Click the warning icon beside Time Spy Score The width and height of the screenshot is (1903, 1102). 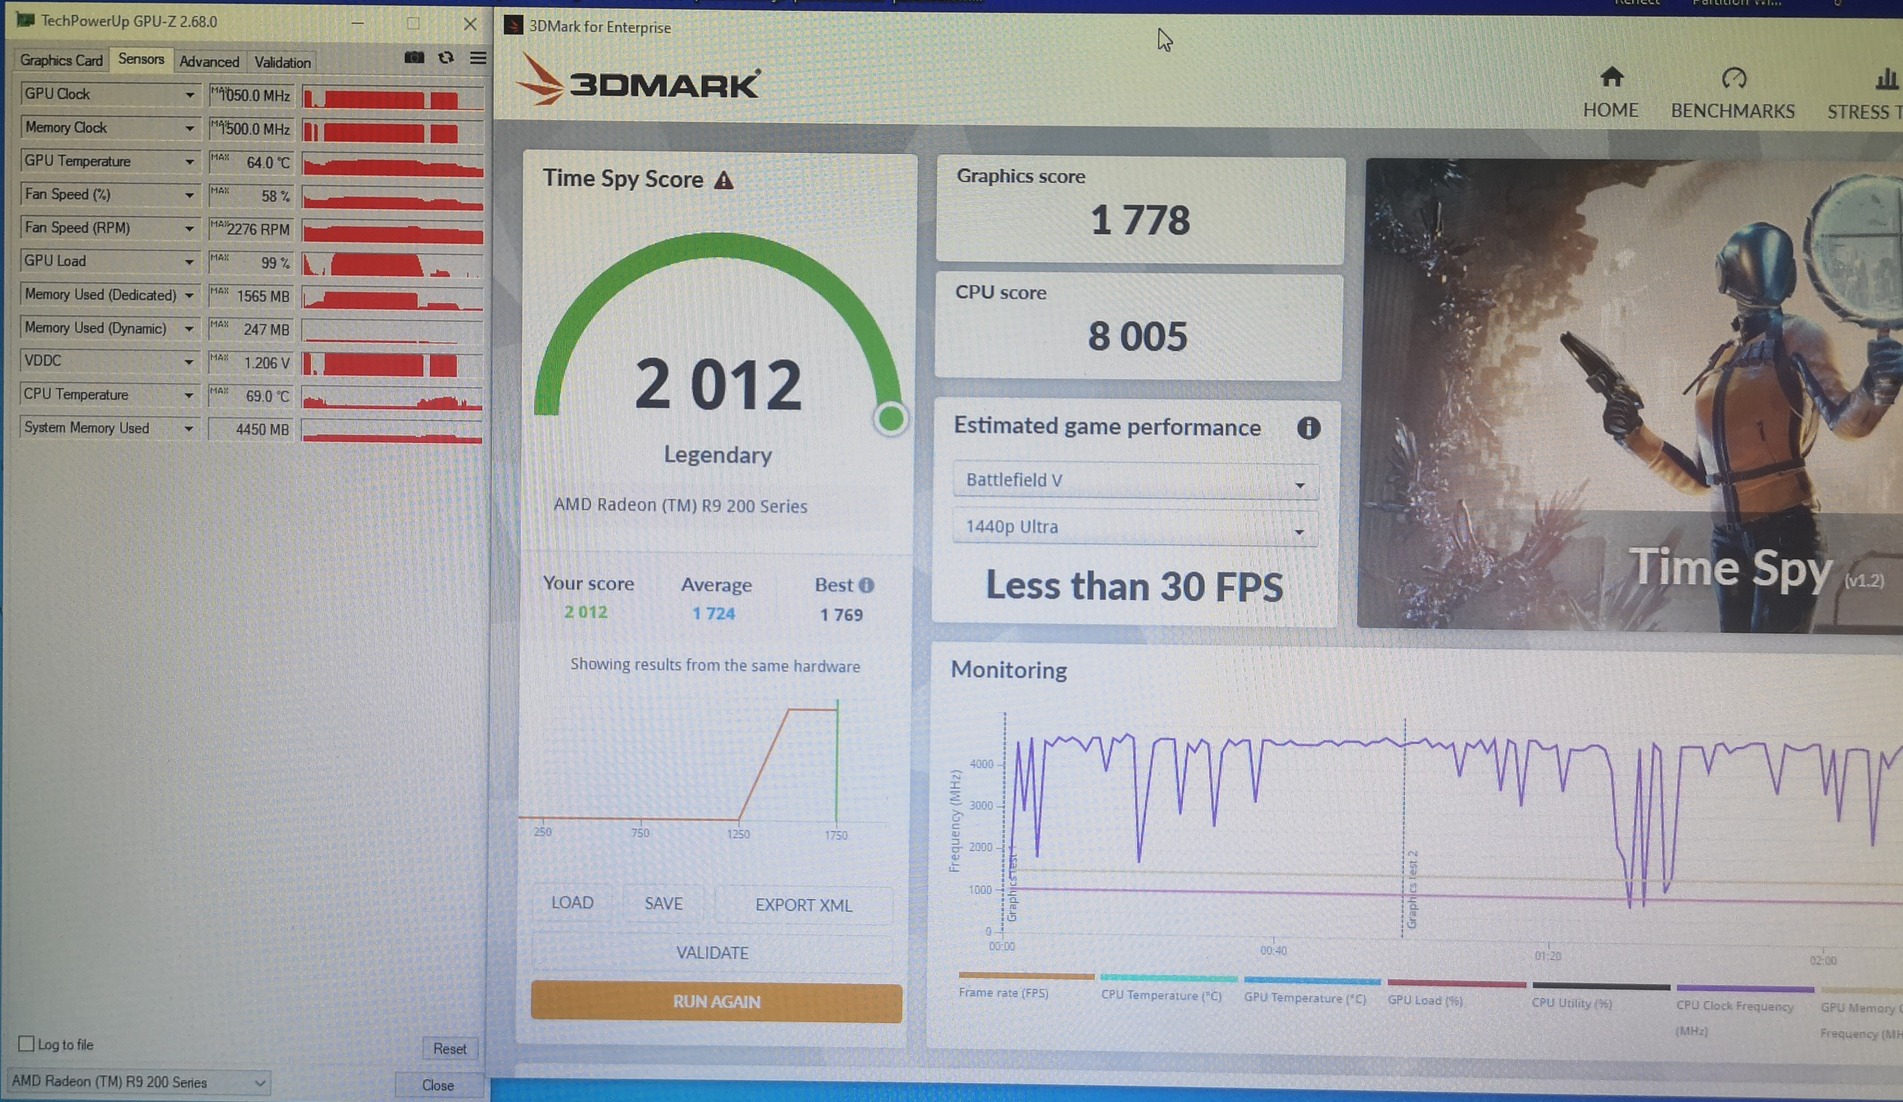pyautogui.click(x=724, y=180)
